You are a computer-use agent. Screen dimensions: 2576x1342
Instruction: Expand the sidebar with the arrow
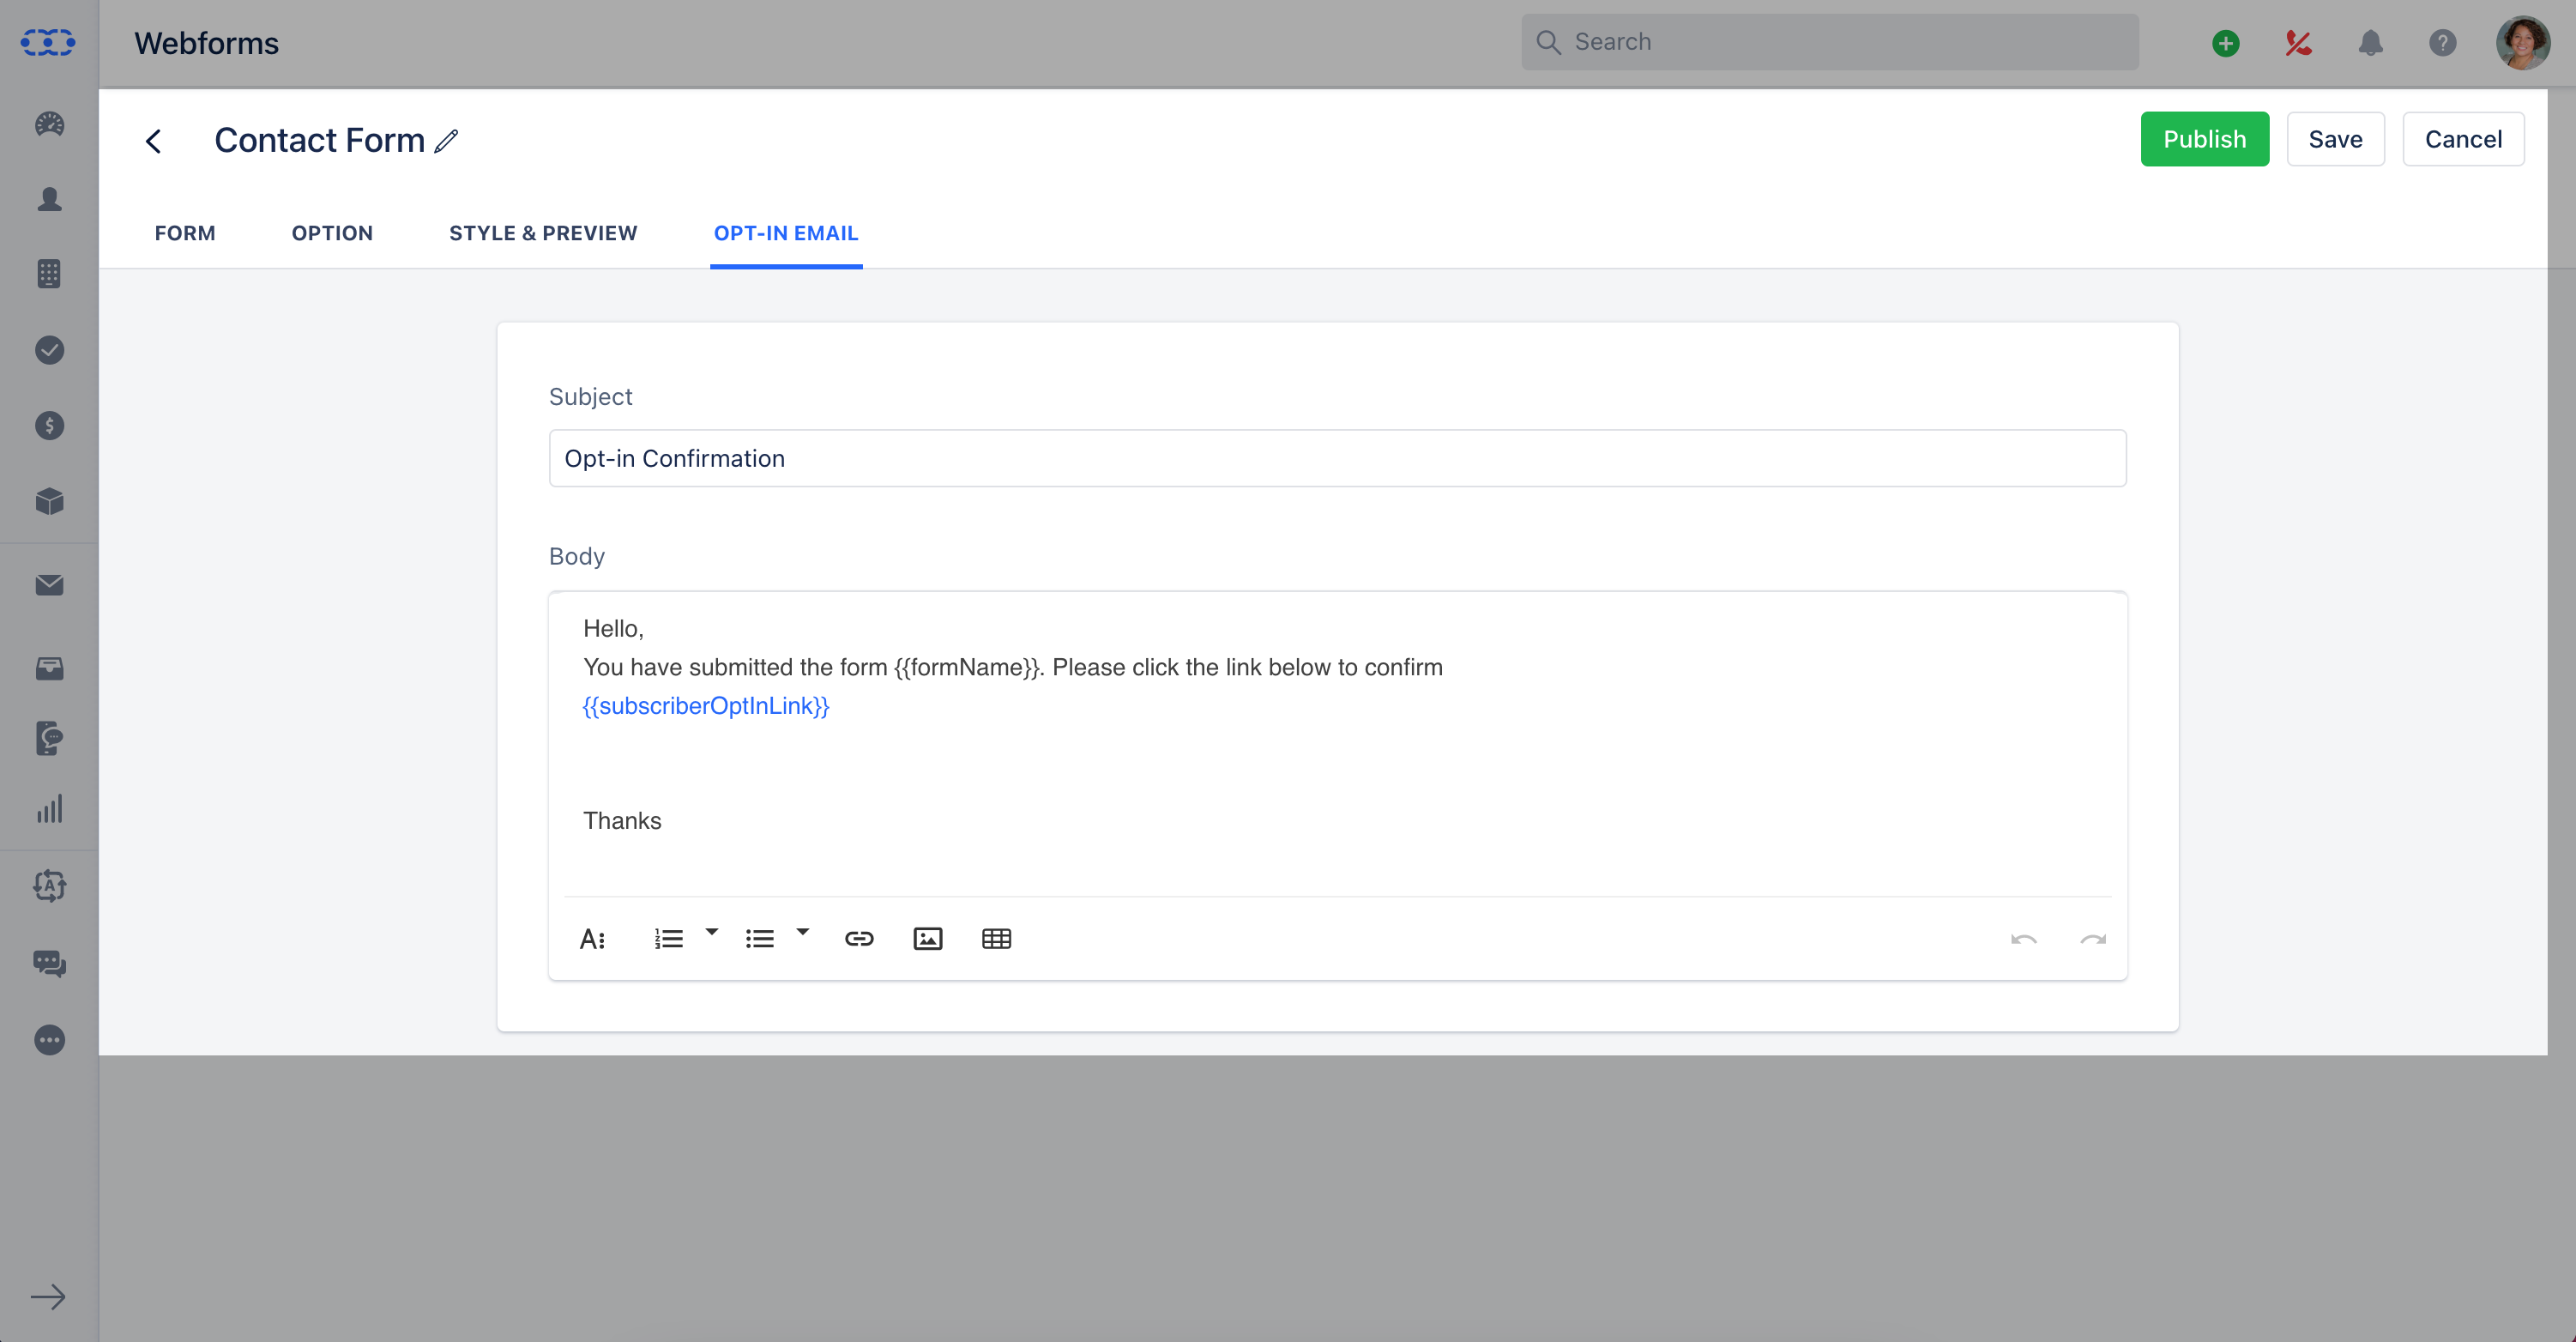(x=48, y=1297)
